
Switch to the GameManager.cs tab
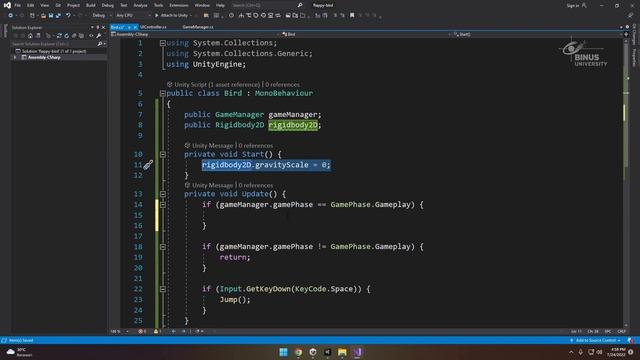(198, 27)
